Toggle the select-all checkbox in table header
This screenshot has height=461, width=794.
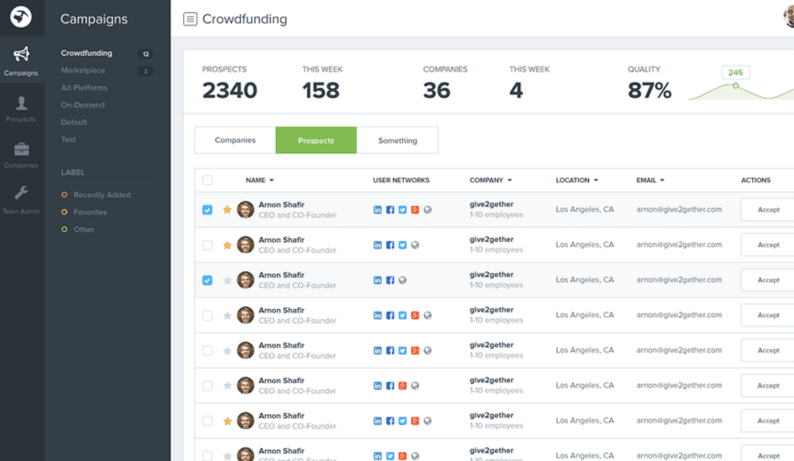[x=207, y=180]
